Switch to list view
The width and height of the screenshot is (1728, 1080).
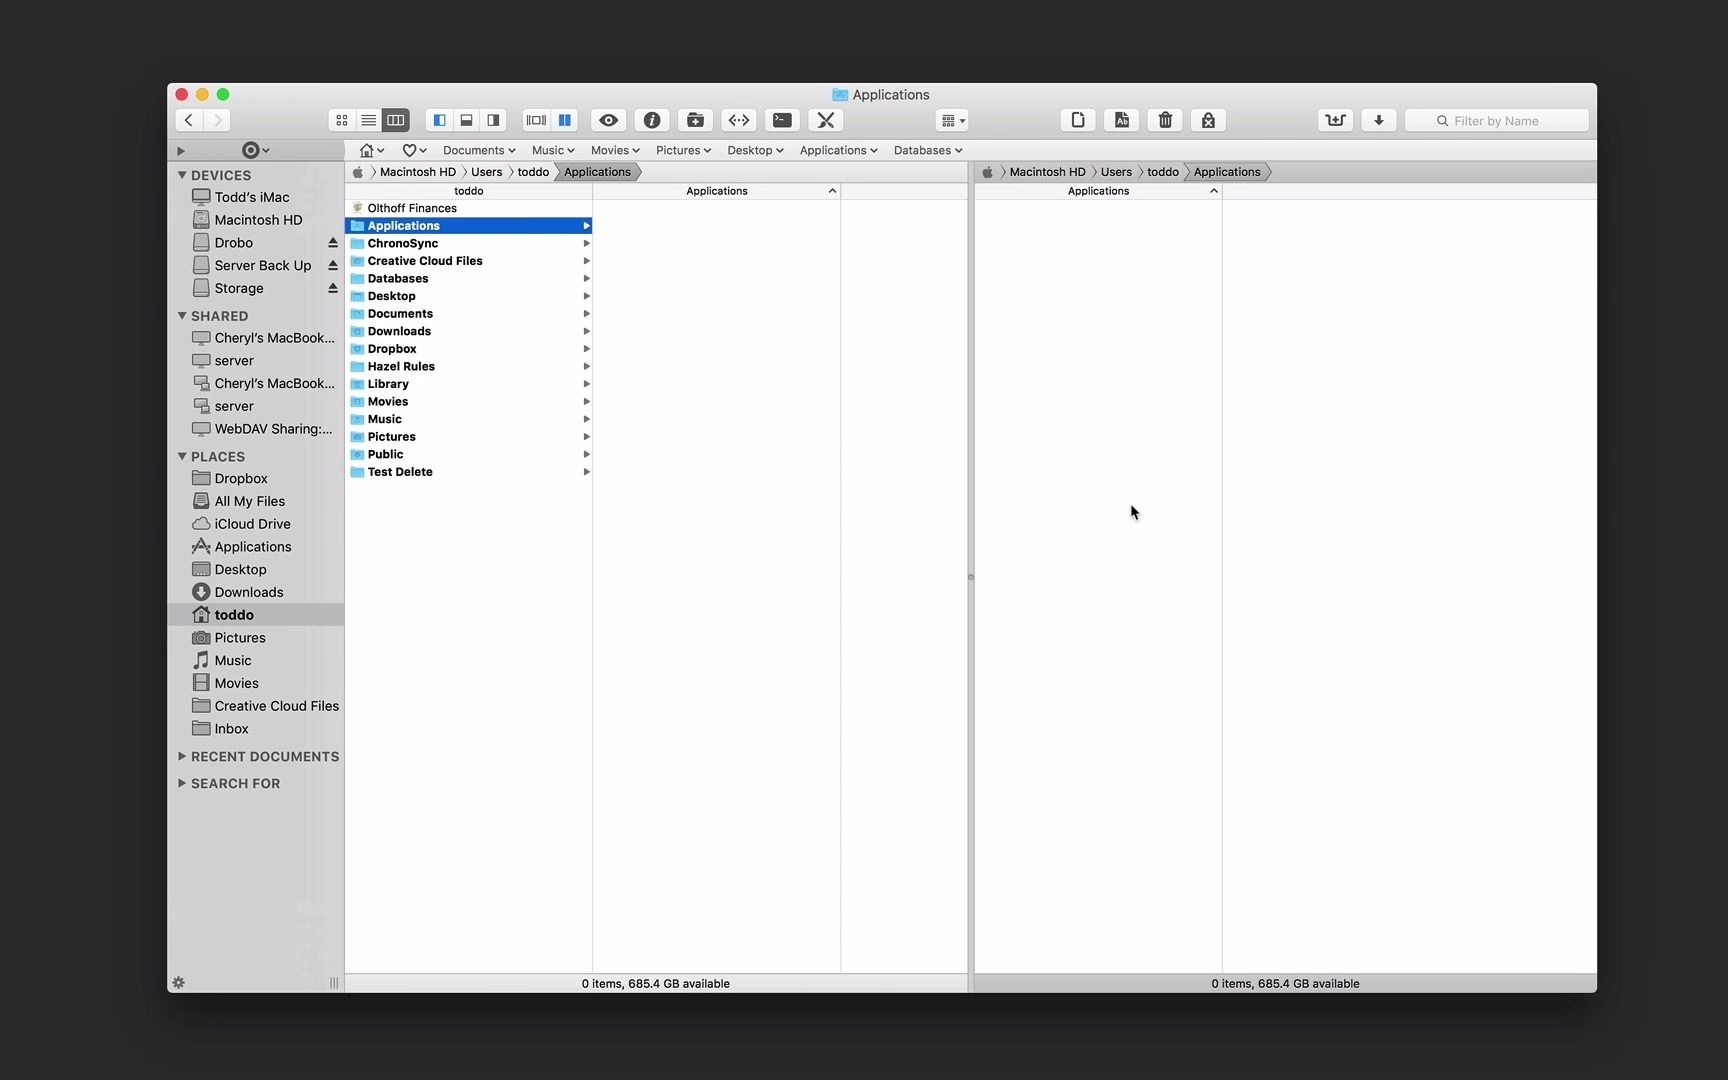(368, 120)
